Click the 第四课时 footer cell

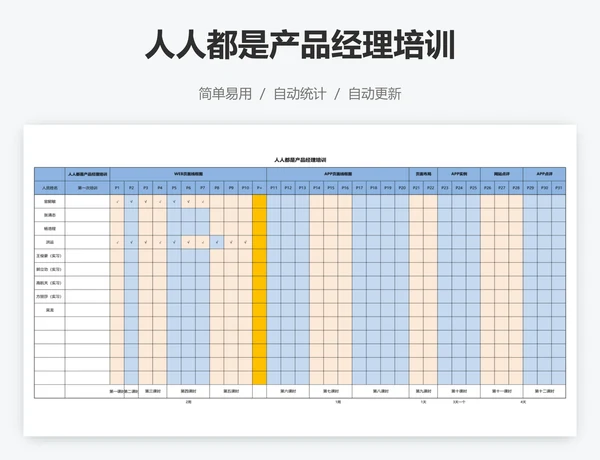click(x=188, y=391)
